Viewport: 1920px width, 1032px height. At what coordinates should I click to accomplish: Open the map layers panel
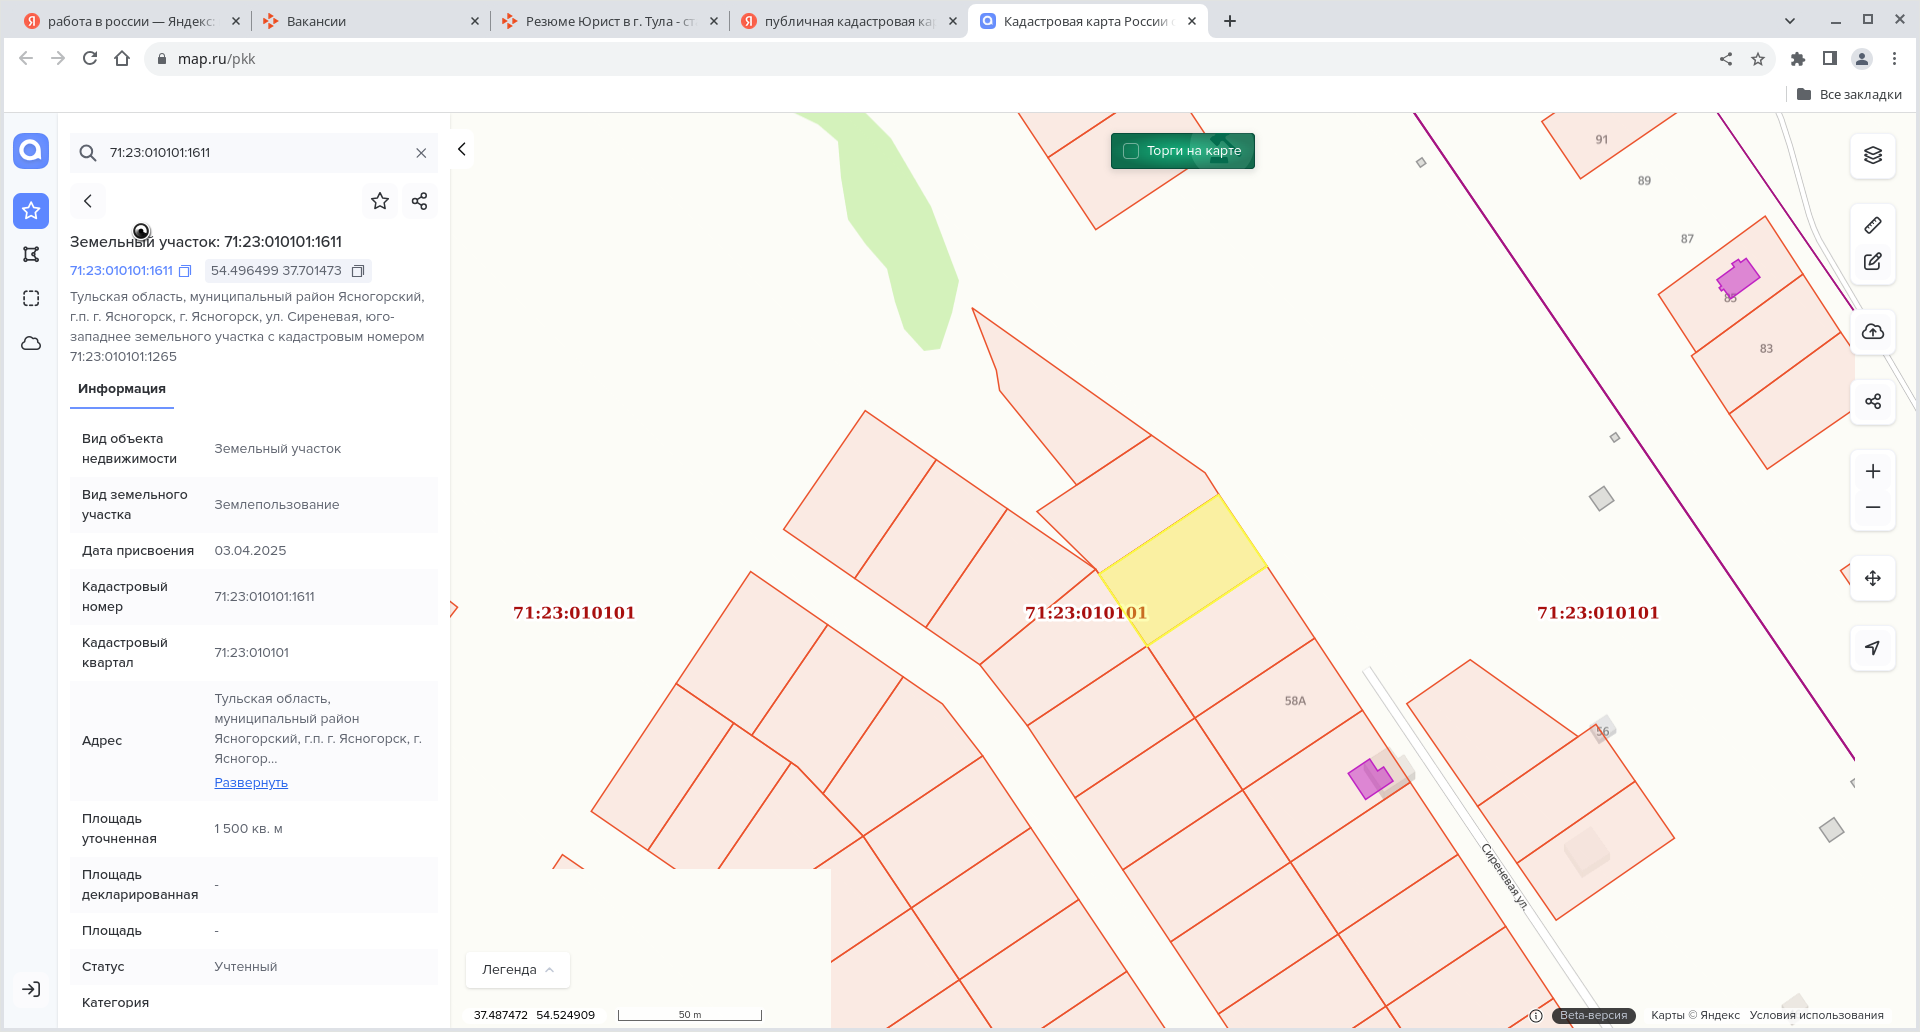tap(1872, 155)
